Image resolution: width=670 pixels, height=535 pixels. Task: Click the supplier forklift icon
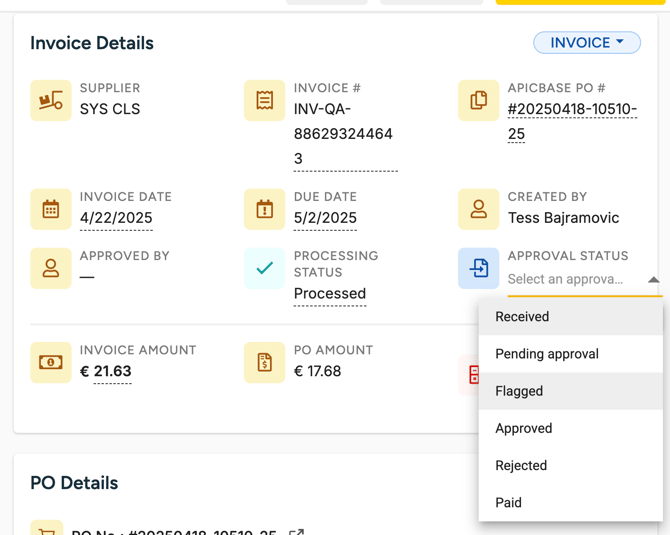50,101
